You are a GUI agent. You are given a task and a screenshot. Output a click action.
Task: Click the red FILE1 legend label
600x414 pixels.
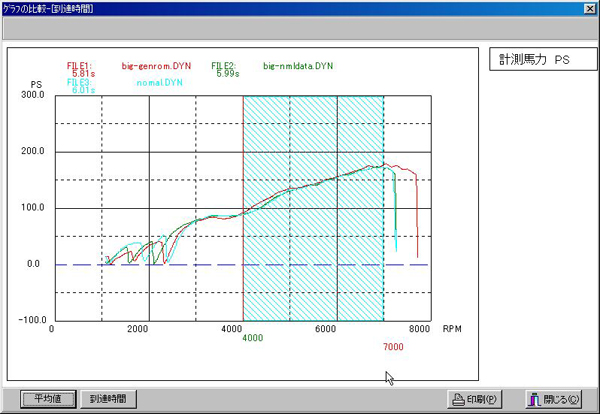[x=80, y=66]
